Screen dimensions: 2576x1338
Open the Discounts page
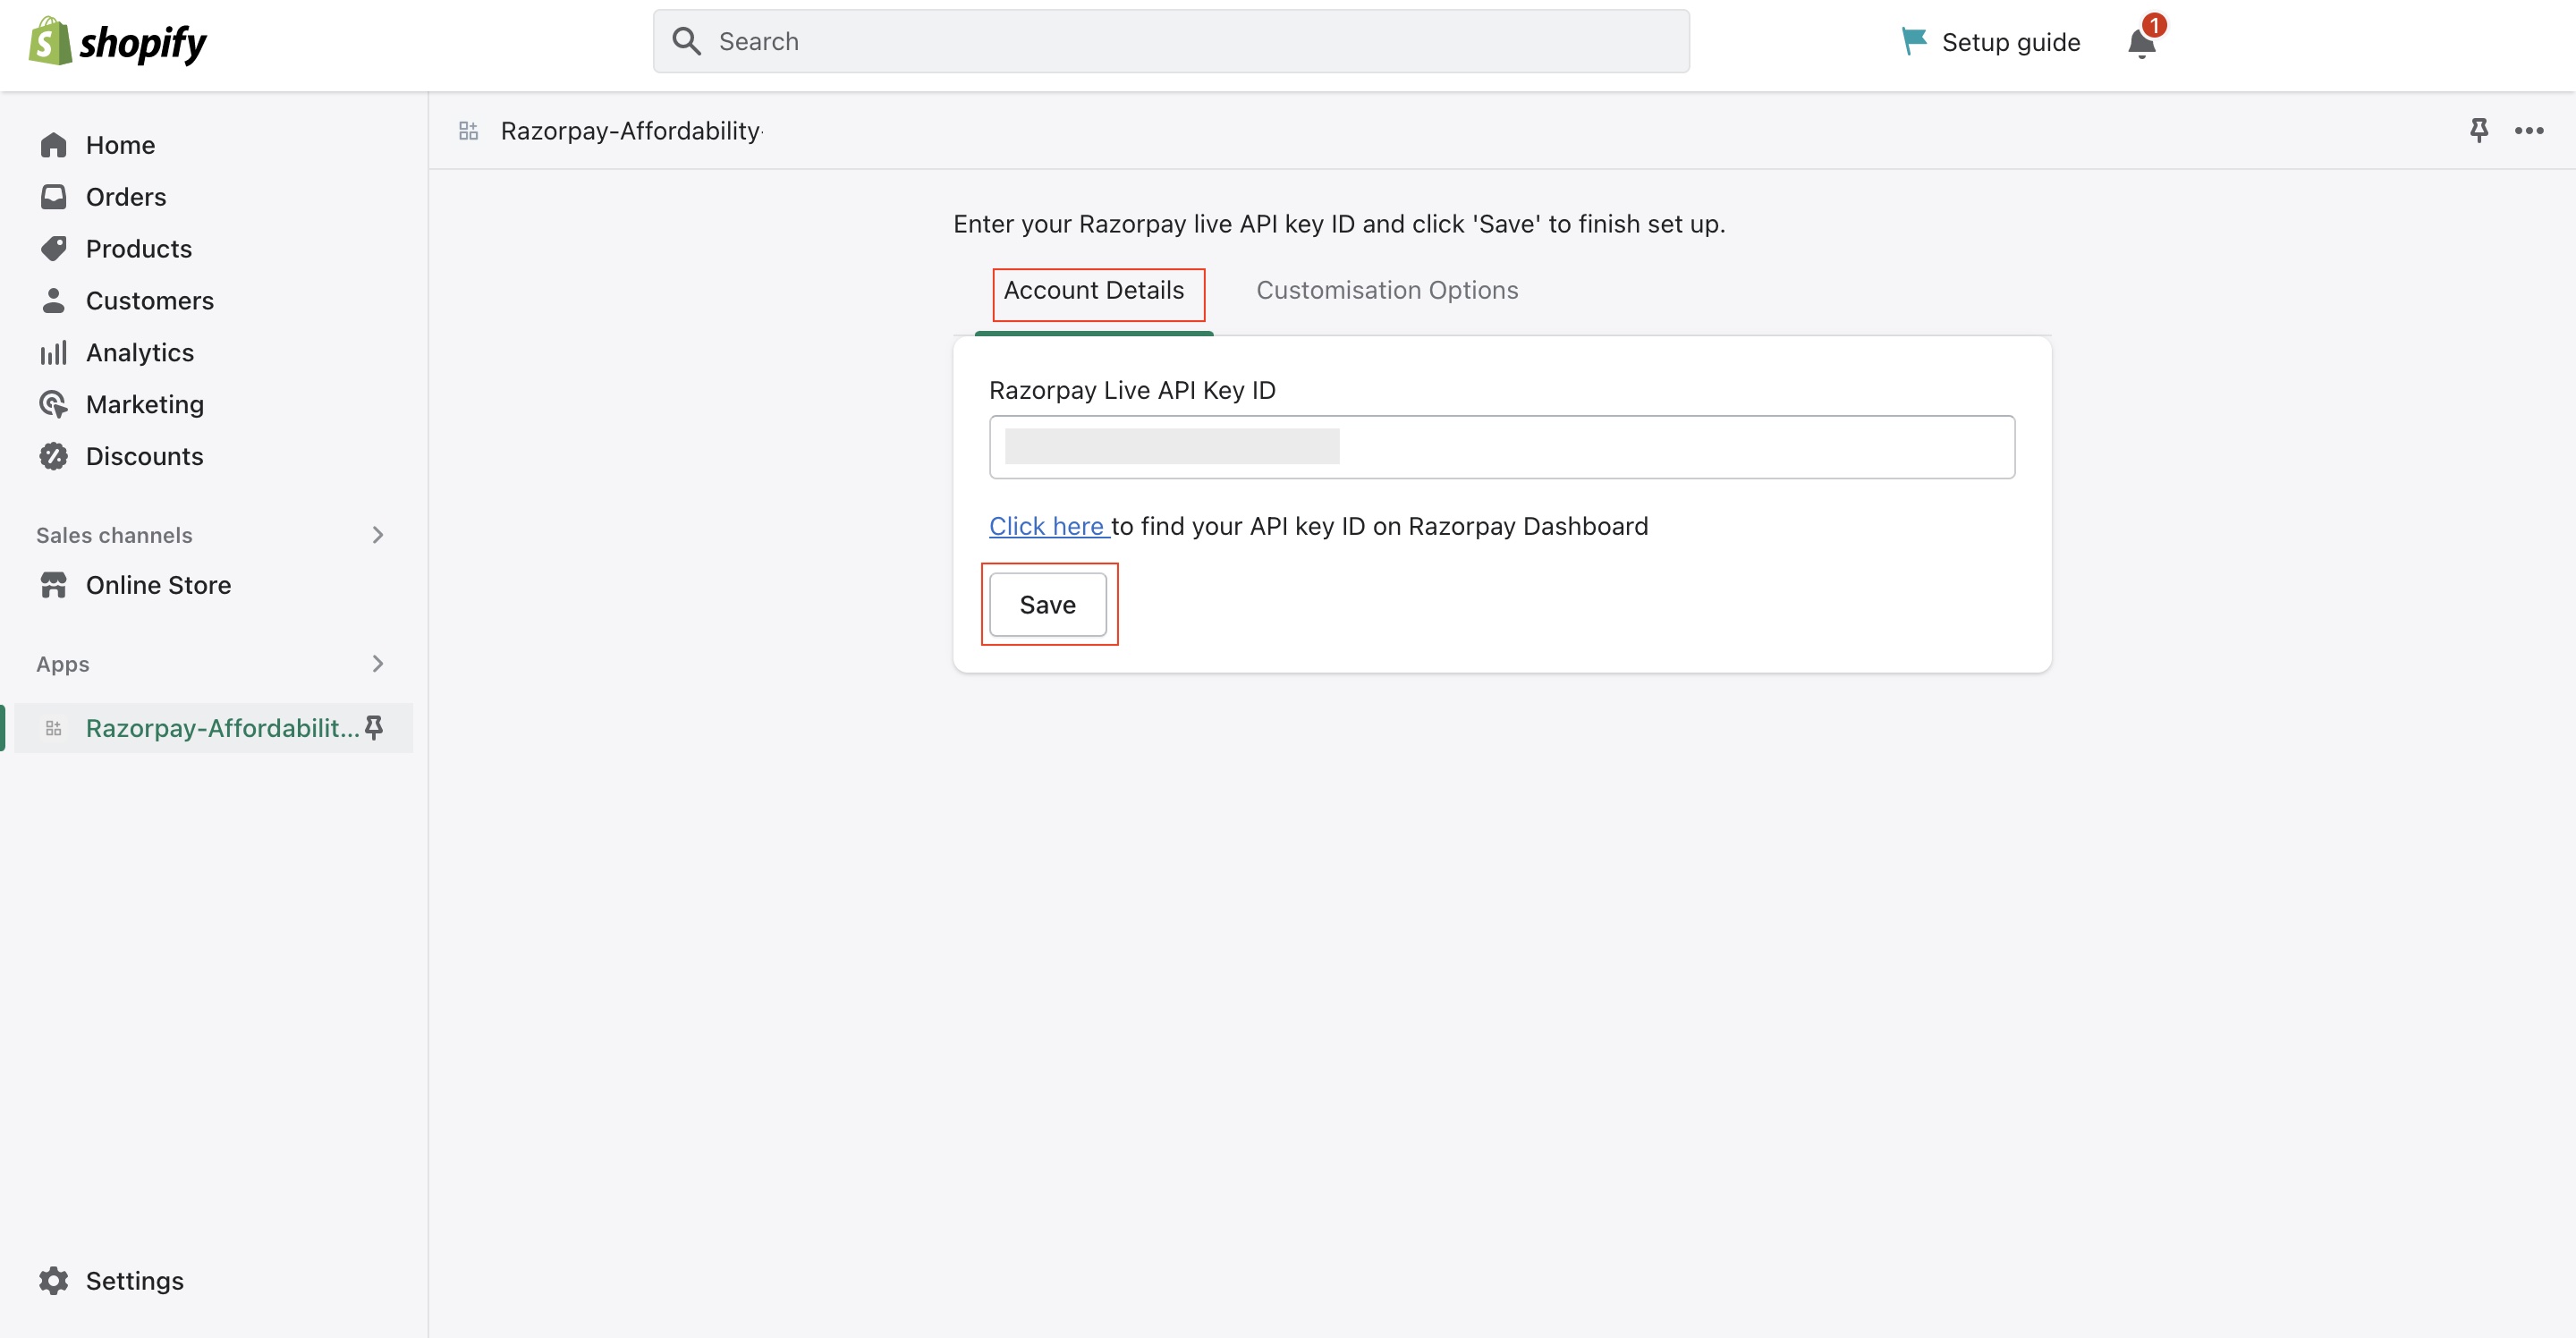point(145,457)
